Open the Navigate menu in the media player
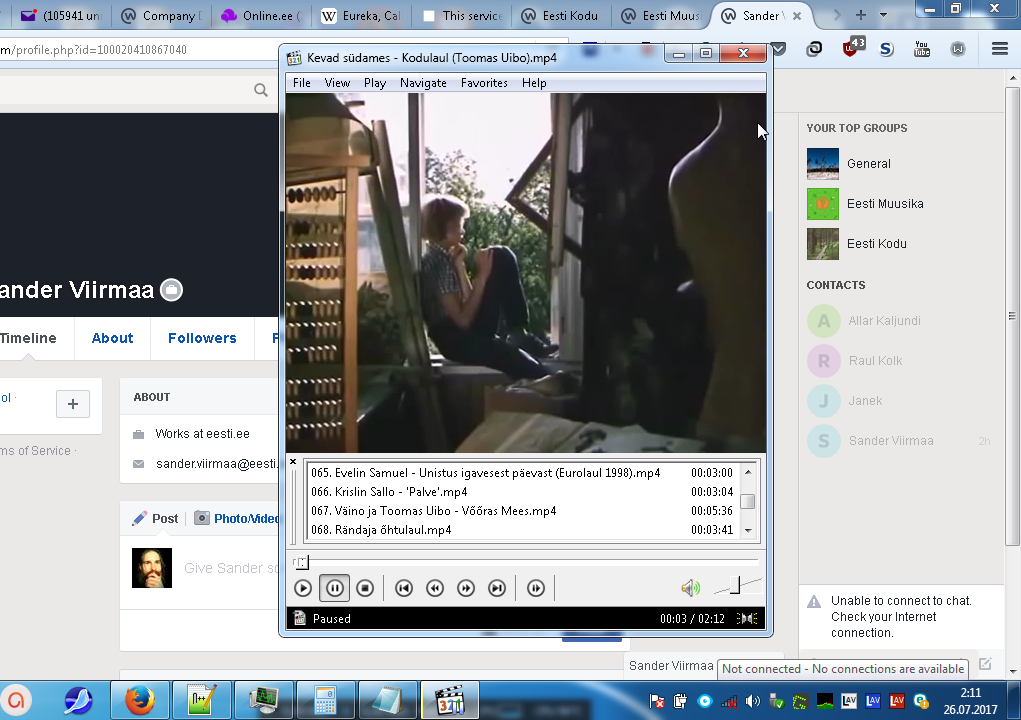1021x720 pixels. 423,83
